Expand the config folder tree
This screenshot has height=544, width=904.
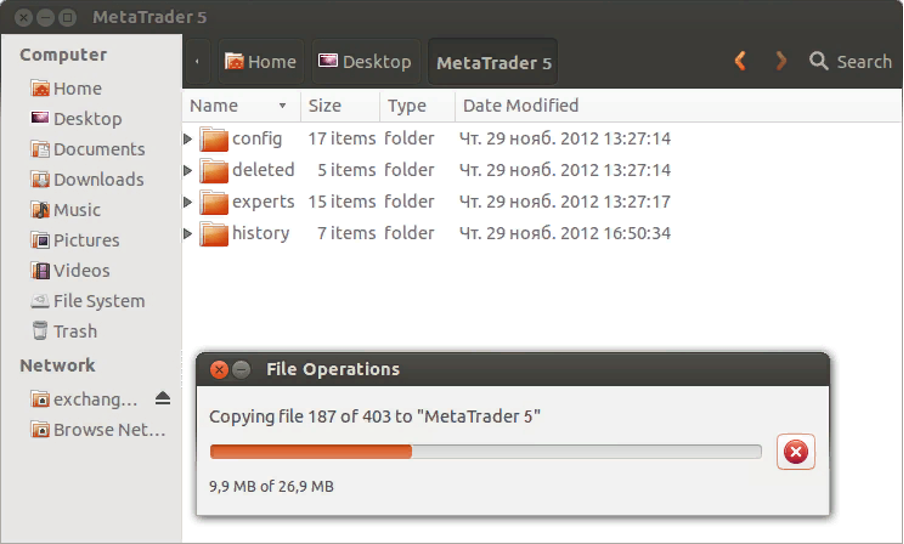188,139
